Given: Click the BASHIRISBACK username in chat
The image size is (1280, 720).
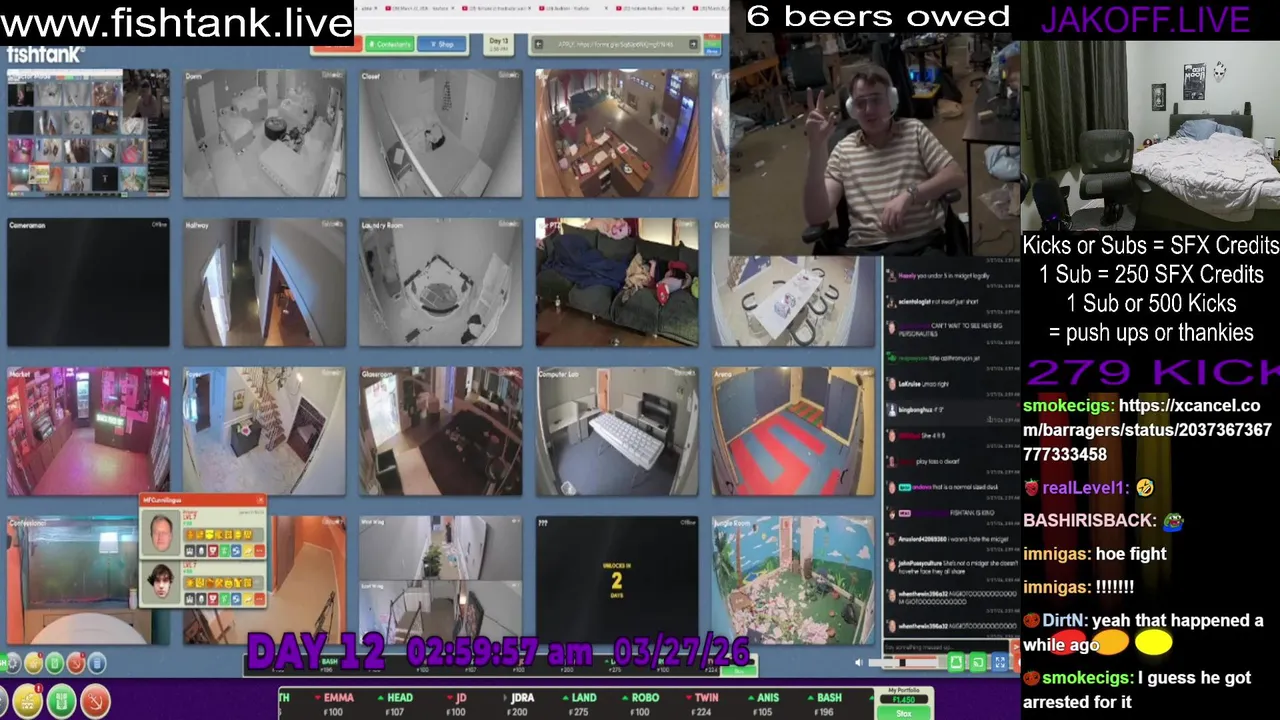Looking at the screenshot, I should (1089, 520).
